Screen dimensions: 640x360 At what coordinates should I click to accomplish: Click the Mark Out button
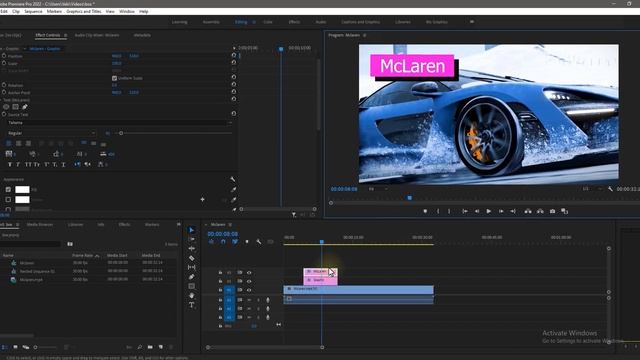click(449, 211)
